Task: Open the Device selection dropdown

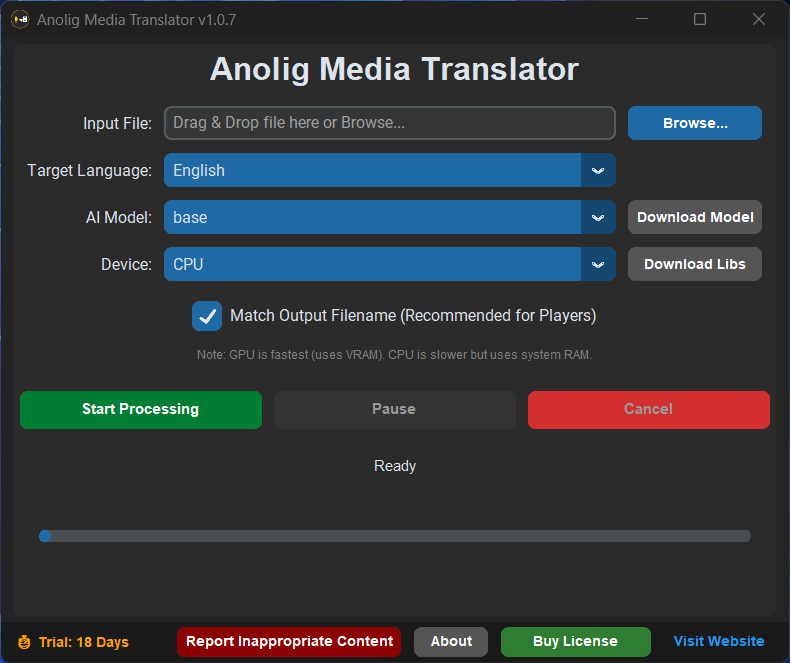Action: tap(597, 264)
